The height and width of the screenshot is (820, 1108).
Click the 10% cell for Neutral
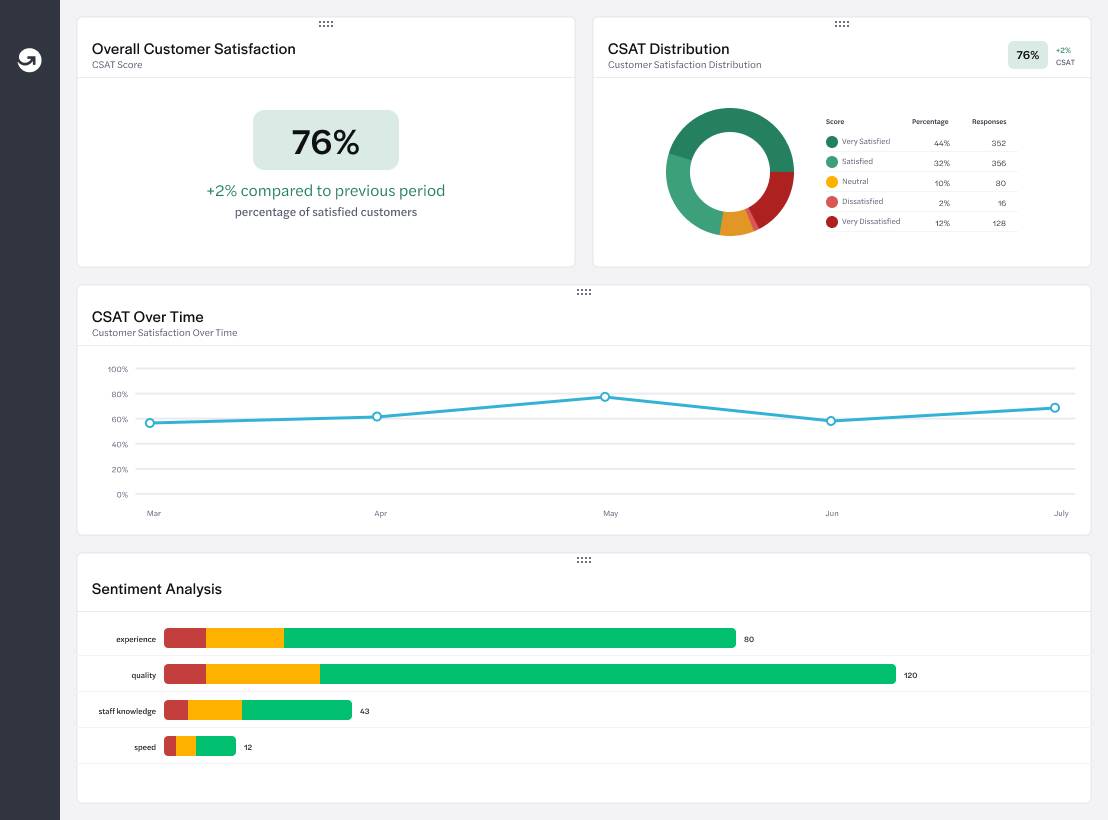(x=942, y=183)
